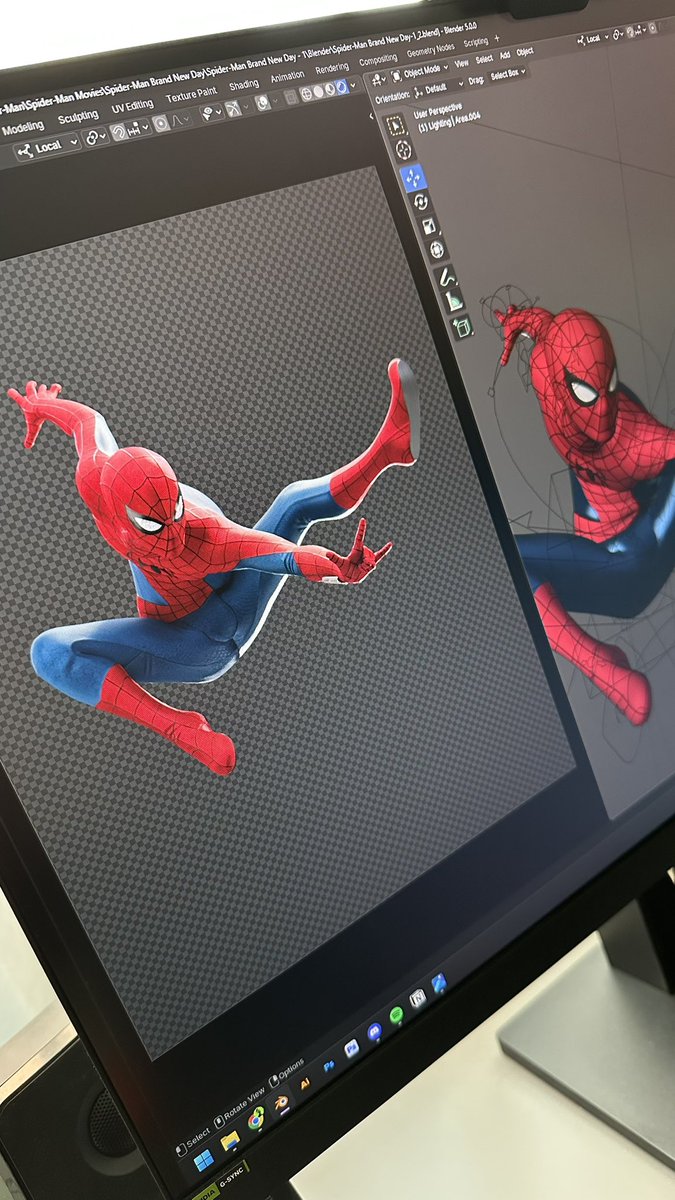This screenshot has width=675, height=1200.
Task: Switch to the Texture Paint workspace tab
Action: pyautogui.click(x=192, y=95)
